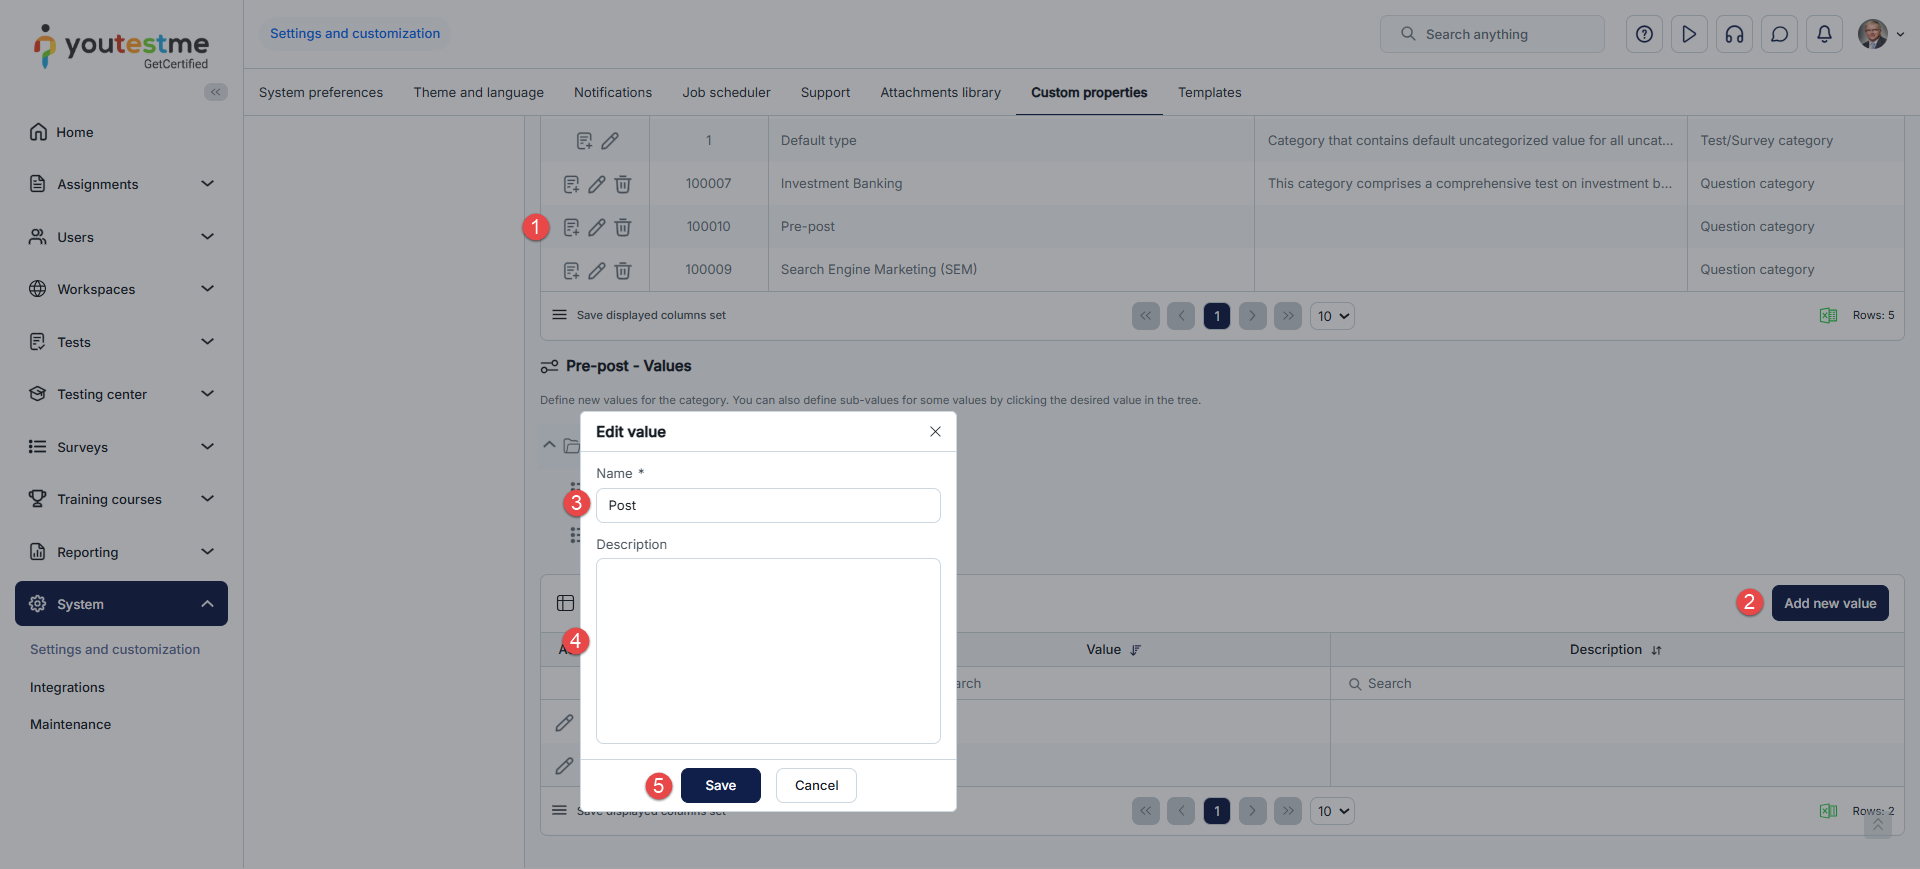Edit the Investment Banking category with the pencil
The height and width of the screenshot is (869, 1920).
pos(596,184)
